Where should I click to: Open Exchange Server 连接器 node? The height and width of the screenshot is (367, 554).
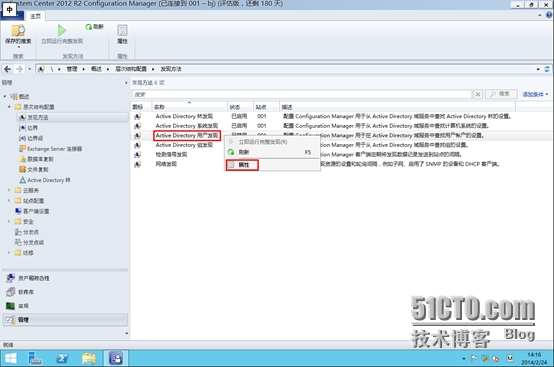point(51,149)
